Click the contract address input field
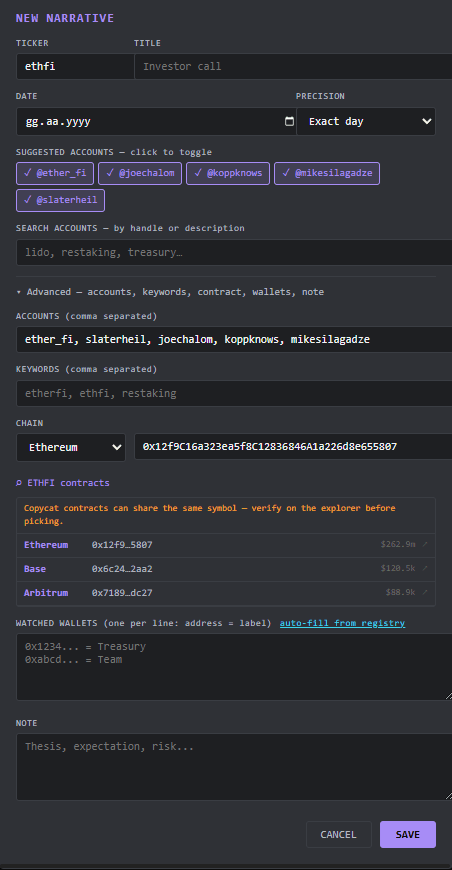The image size is (452, 870). [293, 447]
